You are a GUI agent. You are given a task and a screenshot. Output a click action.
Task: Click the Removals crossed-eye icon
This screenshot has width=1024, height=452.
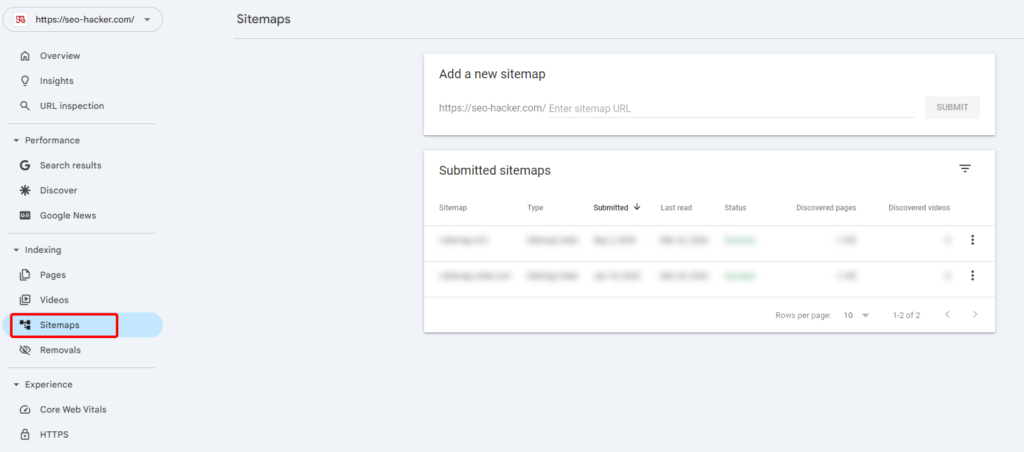click(25, 350)
